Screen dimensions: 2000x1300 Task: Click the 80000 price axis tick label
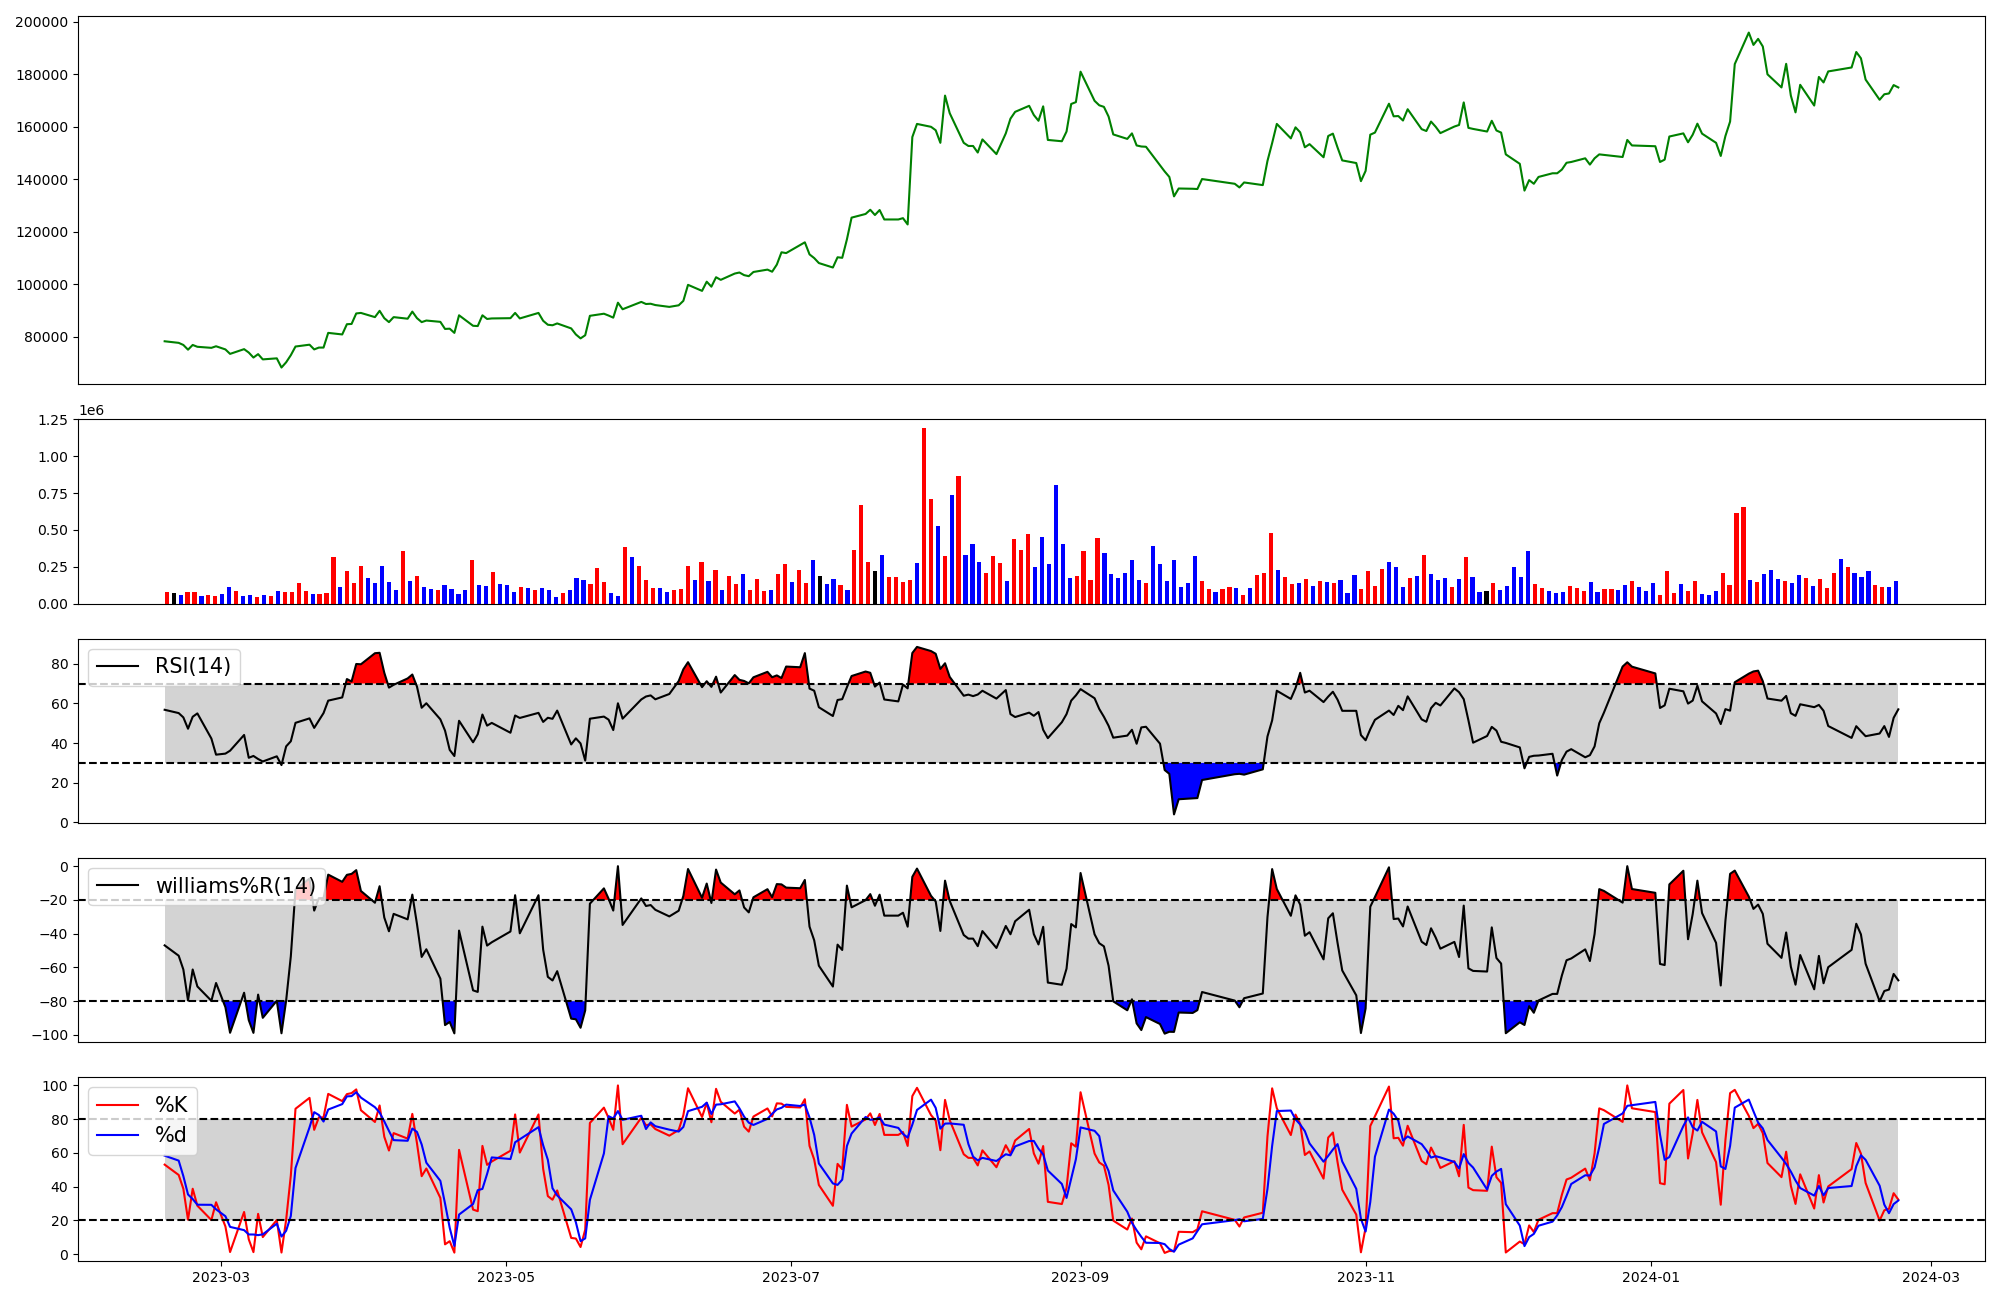pyautogui.click(x=45, y=337)
